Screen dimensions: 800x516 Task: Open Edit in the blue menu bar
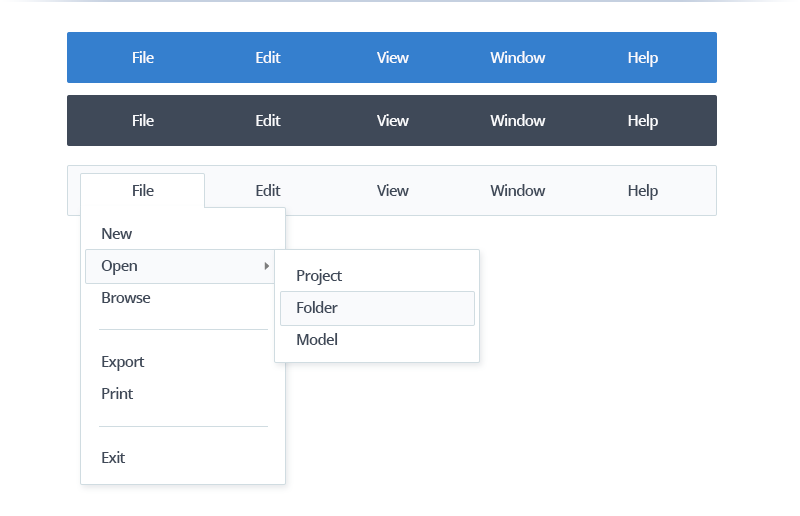pos(268,58)
